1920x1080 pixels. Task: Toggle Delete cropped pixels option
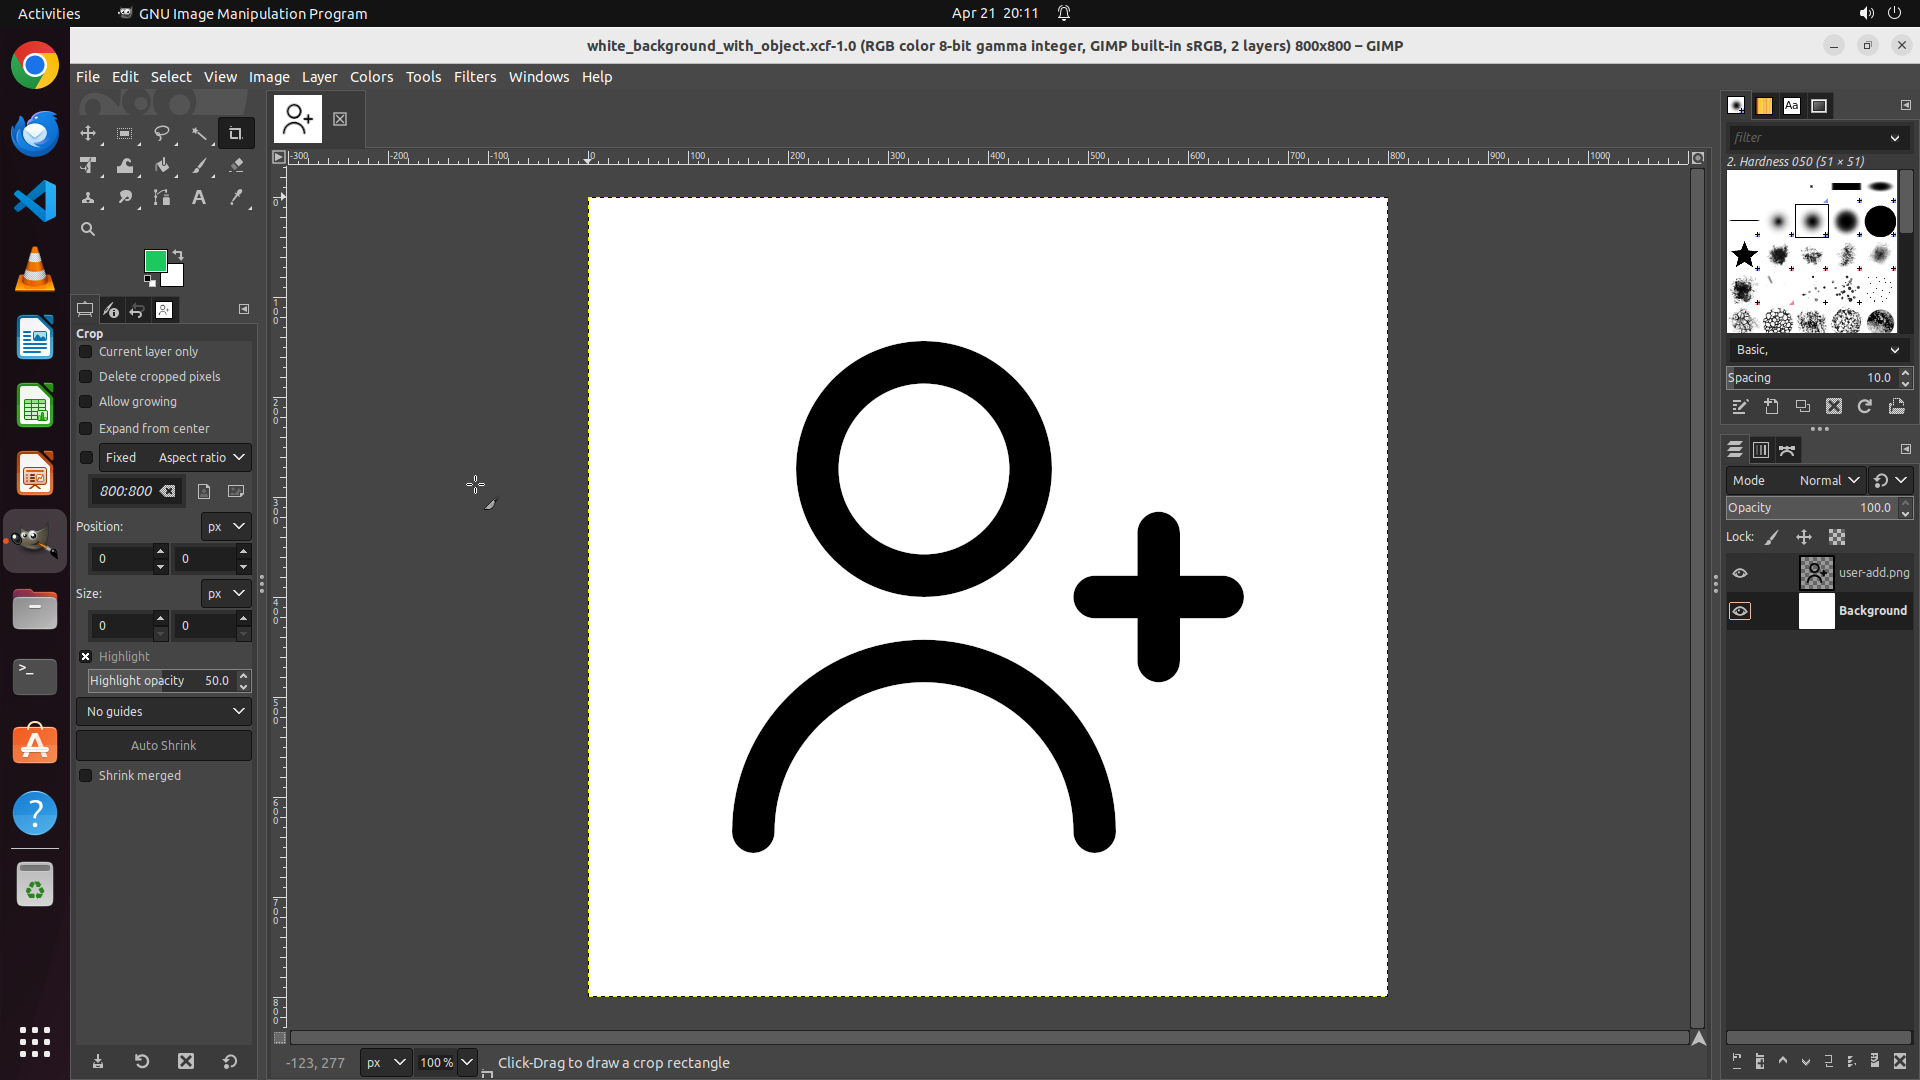86,377
